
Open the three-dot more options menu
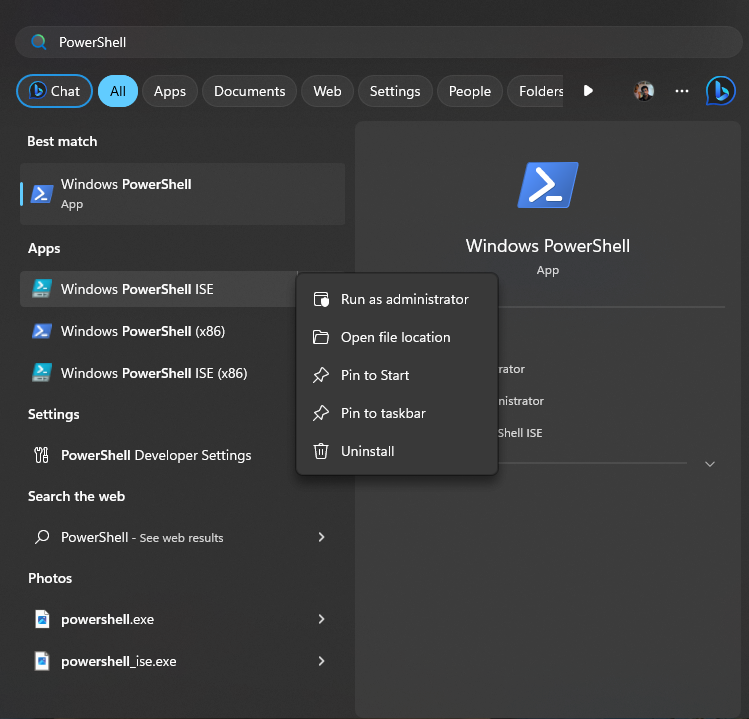pos(682,91)
